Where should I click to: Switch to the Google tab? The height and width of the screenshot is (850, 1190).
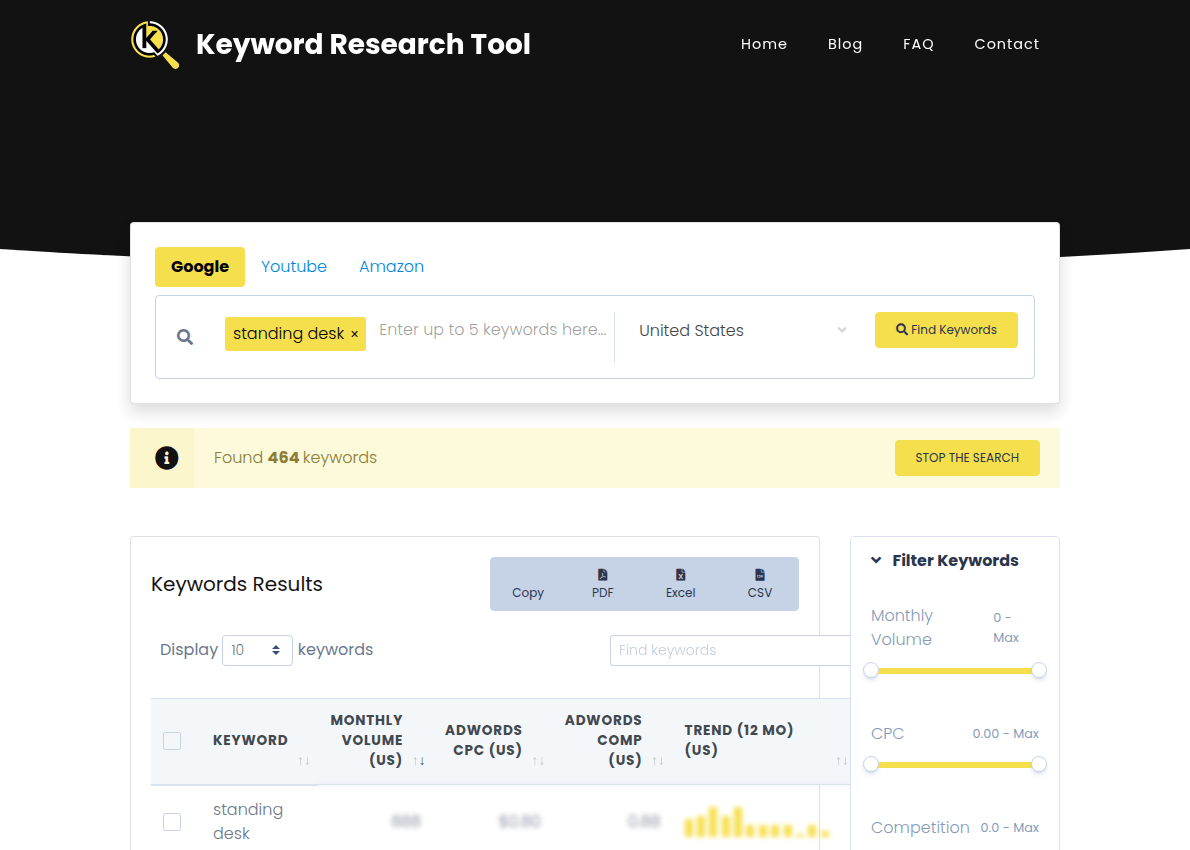(x=200, y=266)
